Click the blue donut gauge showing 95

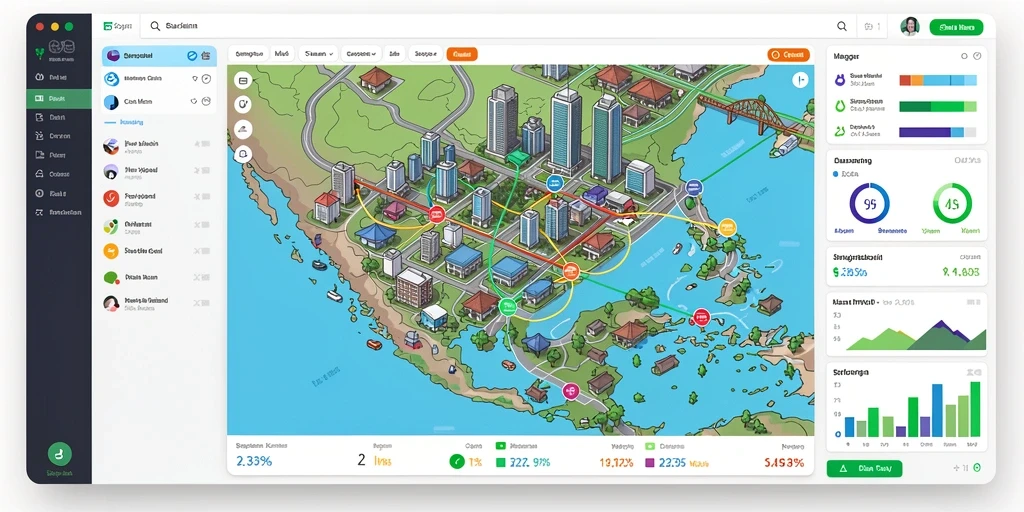[x=869, y=203]
